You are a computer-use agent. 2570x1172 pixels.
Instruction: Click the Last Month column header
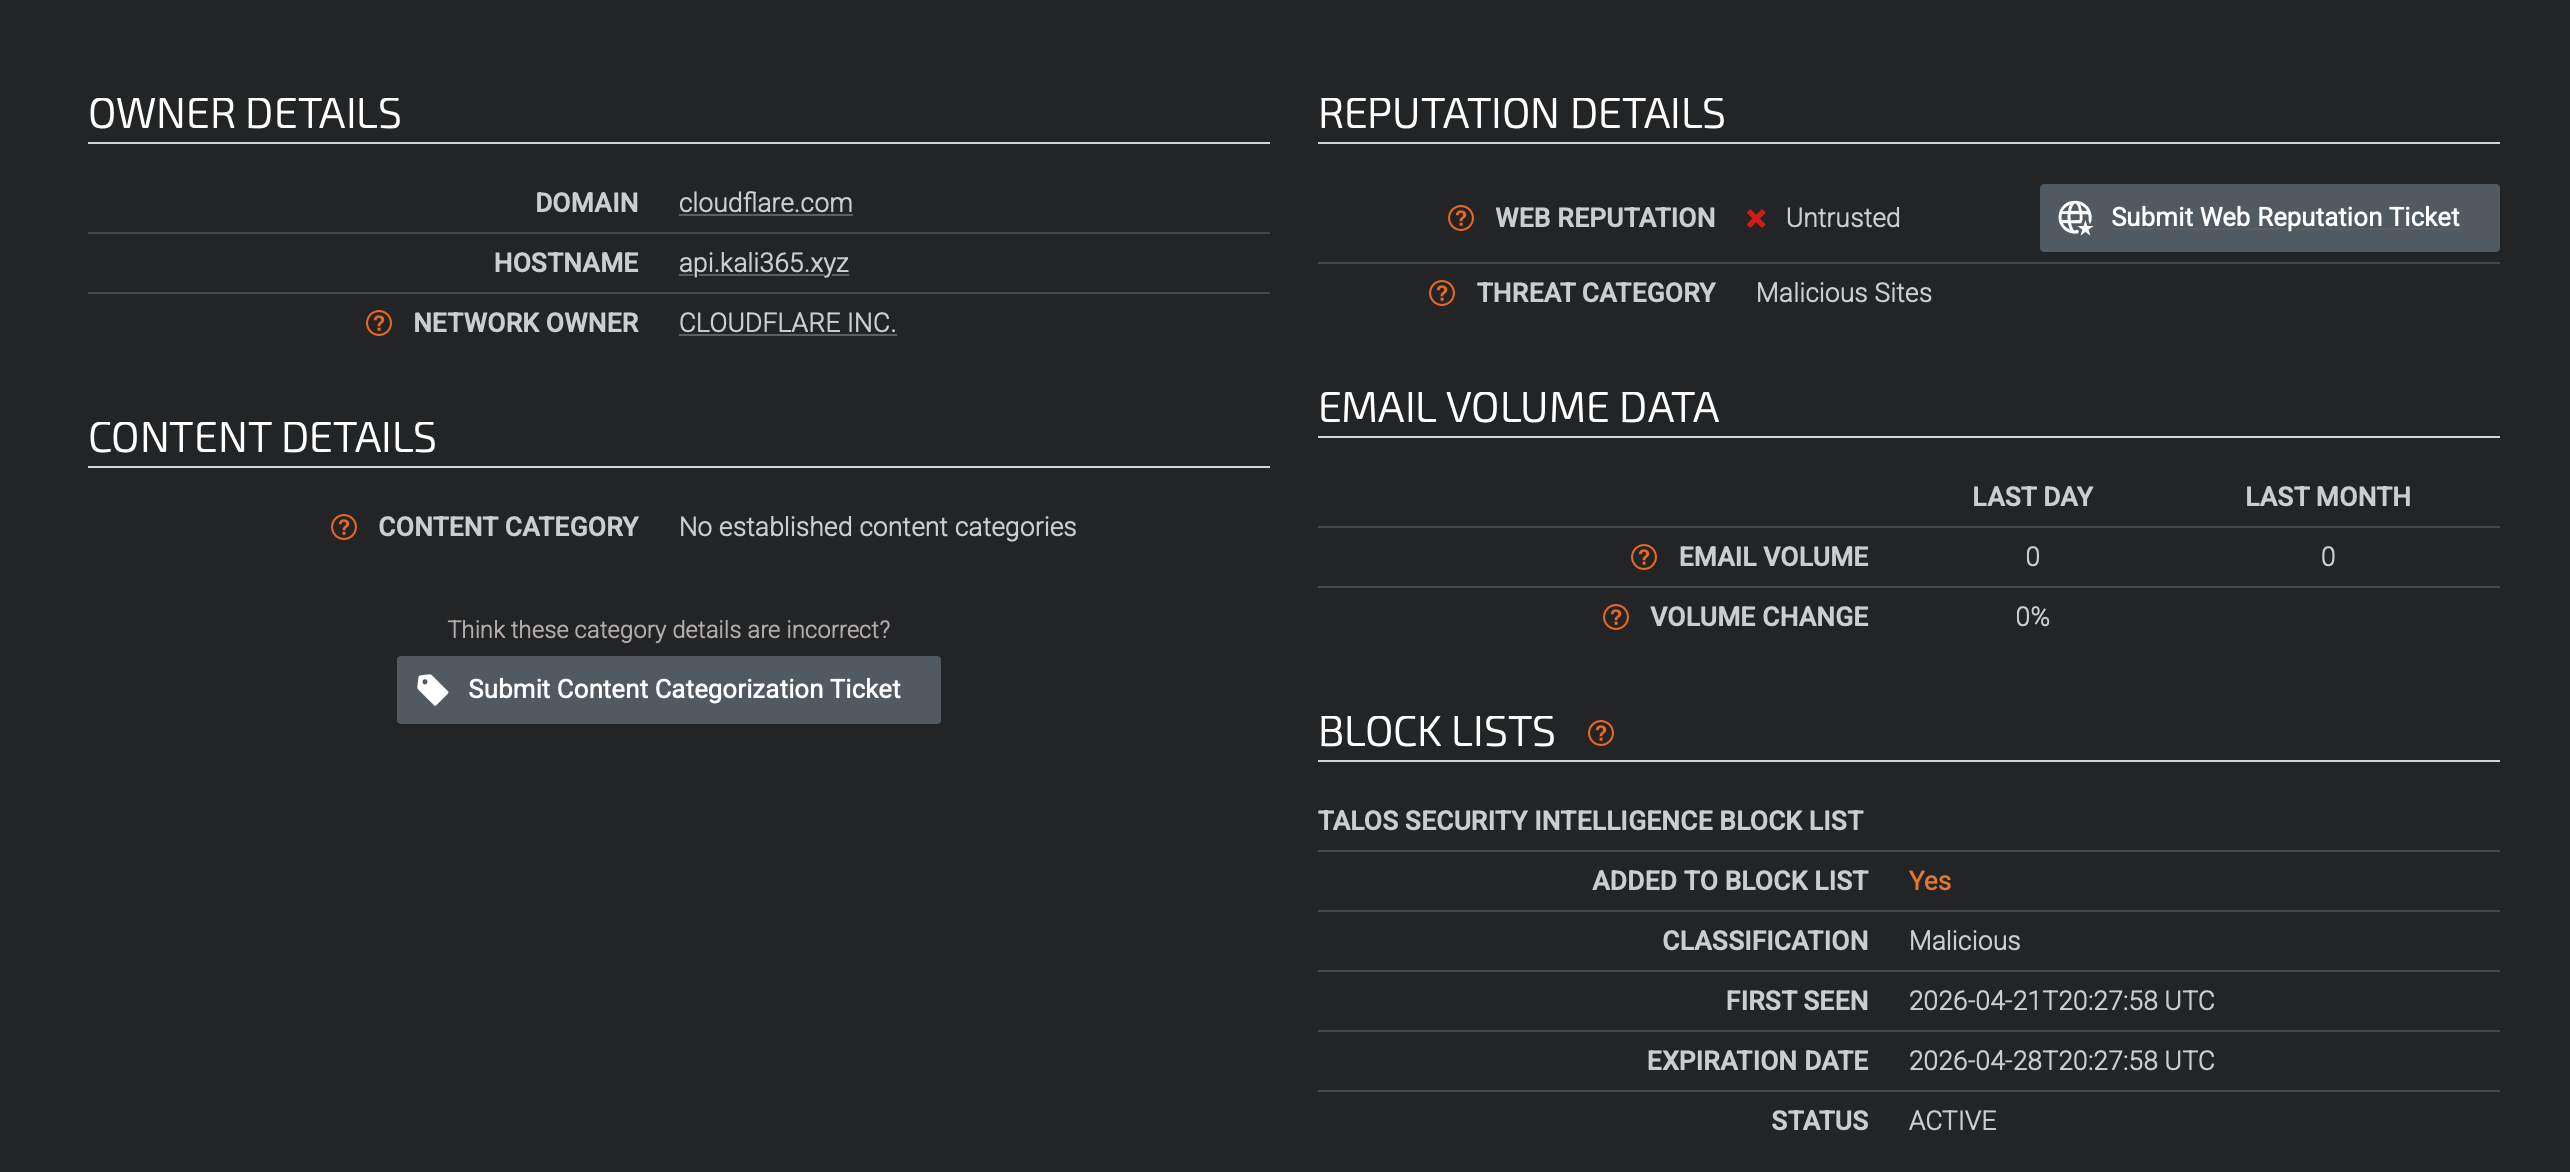pyautogui.click(x=2327, y=497)
